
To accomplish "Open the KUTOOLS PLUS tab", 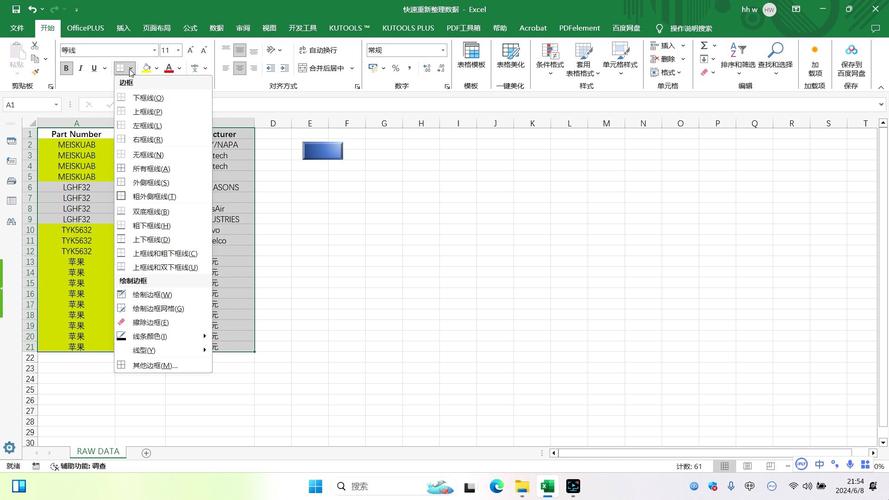I will click(x=408, y=28).
